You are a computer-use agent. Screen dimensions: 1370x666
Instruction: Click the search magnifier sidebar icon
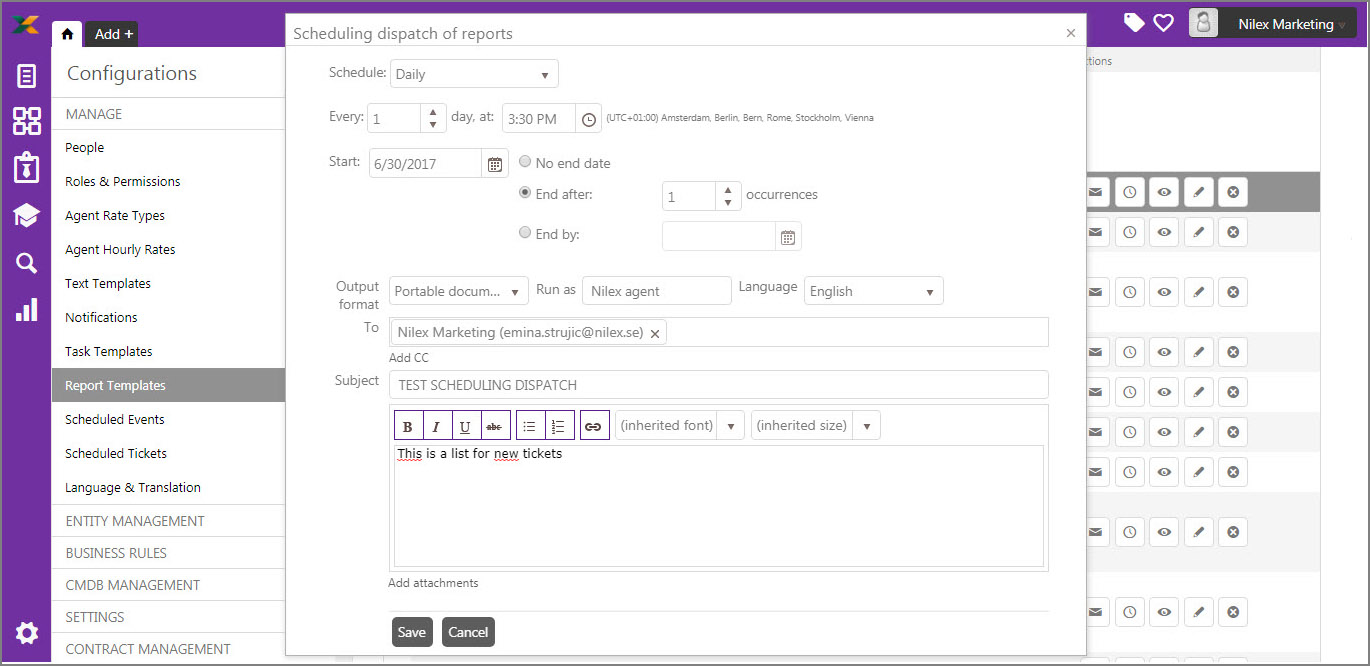(x=26, y=263)
